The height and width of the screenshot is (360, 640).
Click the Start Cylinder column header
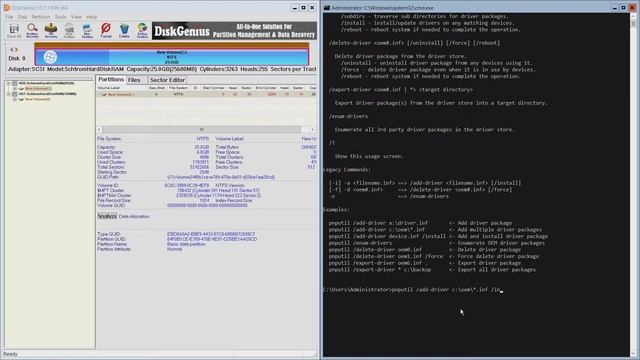pyautogui.click(x=213, y=88)
